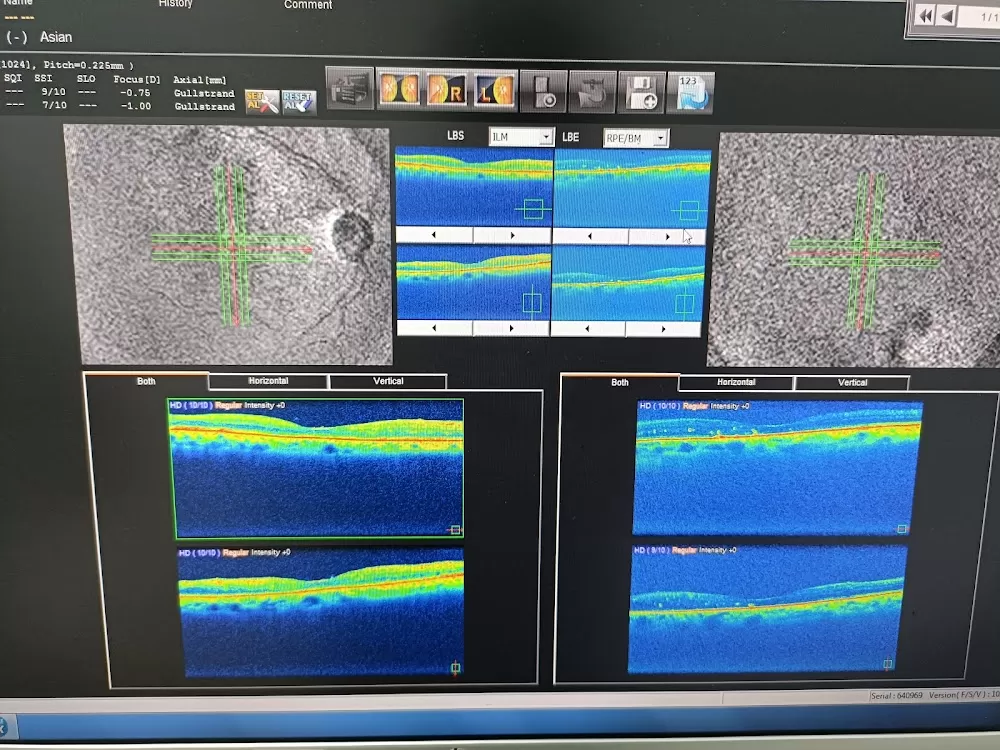Select Horizontal tab in left scan panel
This screenshot has height=750, width=1000.
click(x=268, y=381)
